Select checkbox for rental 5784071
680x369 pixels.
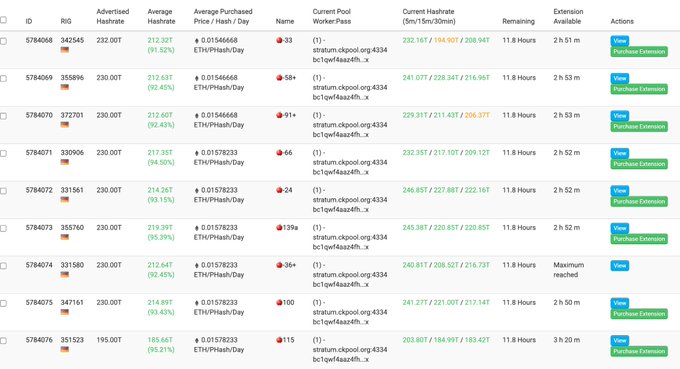(3, 153)
